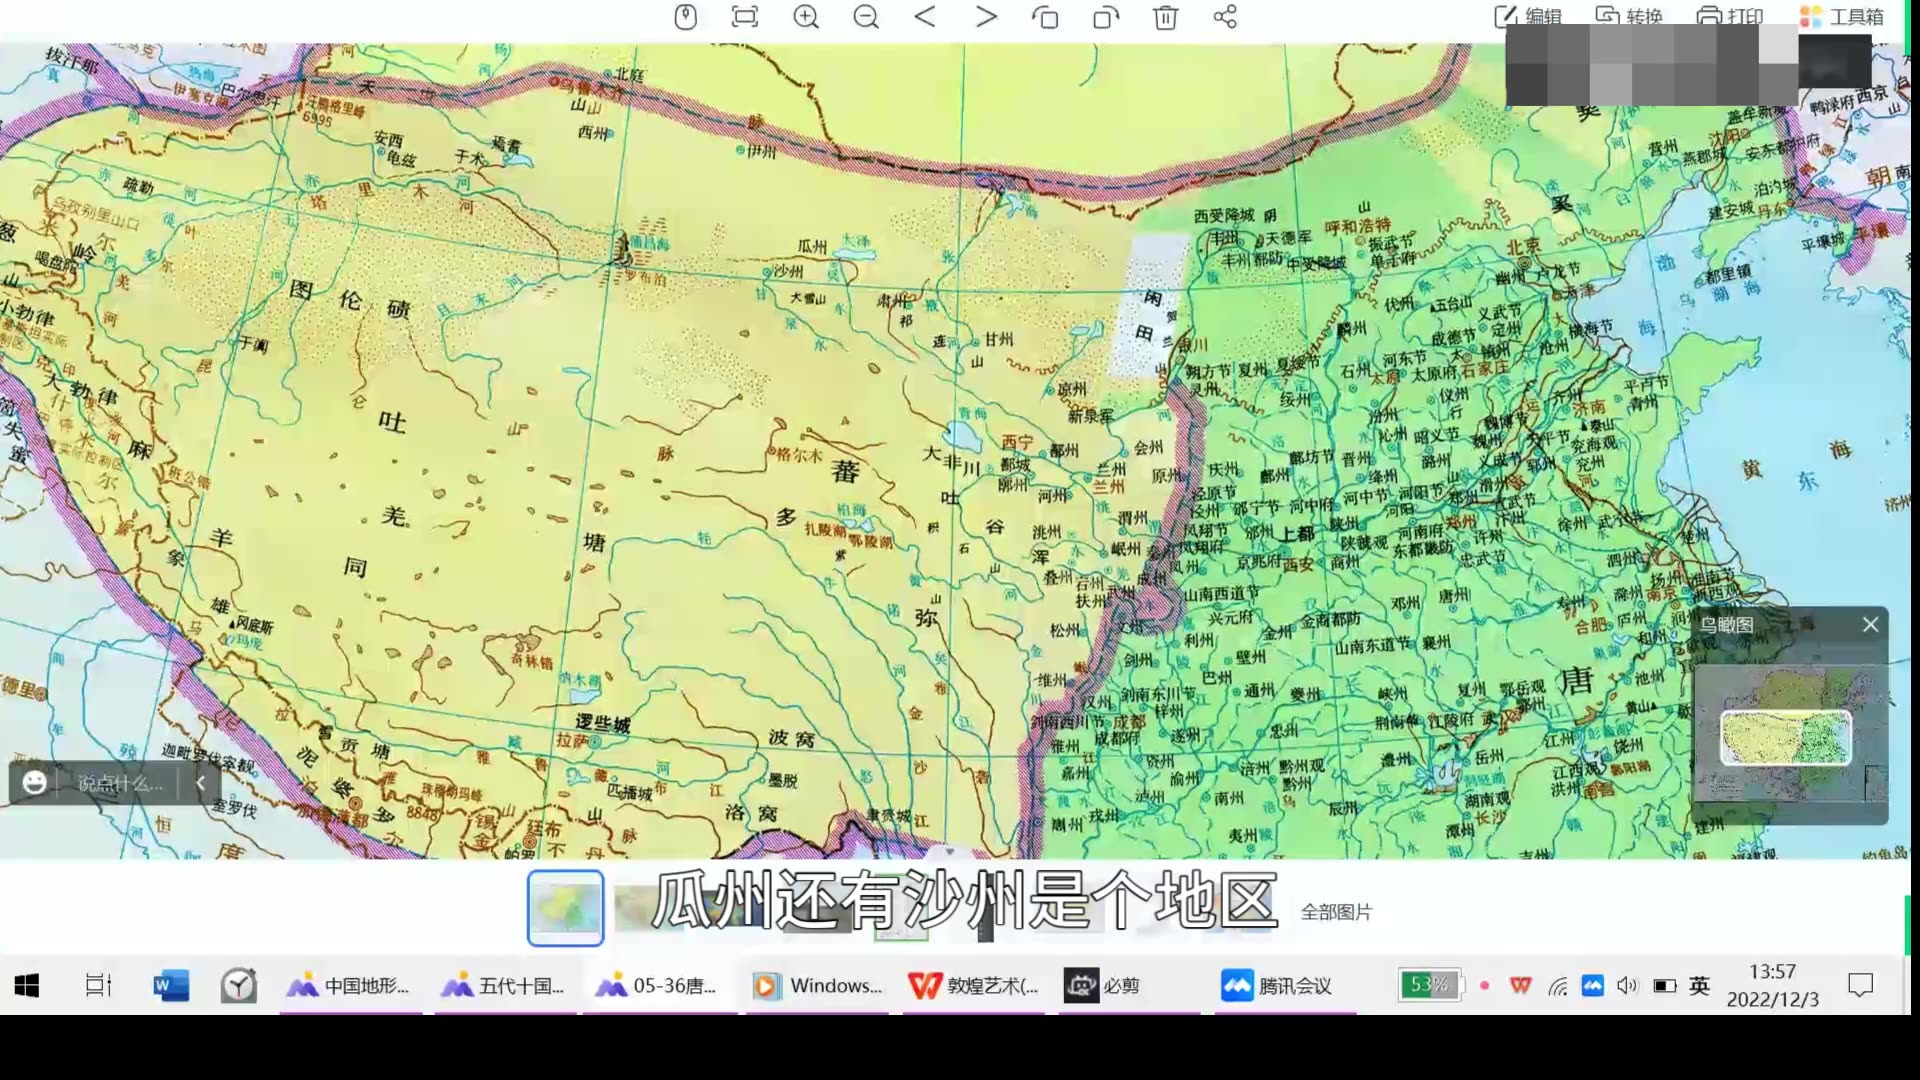Open 全部图片 all images view
Viewport: 1920px width, 1080px height.
(x=1336, y=912)
